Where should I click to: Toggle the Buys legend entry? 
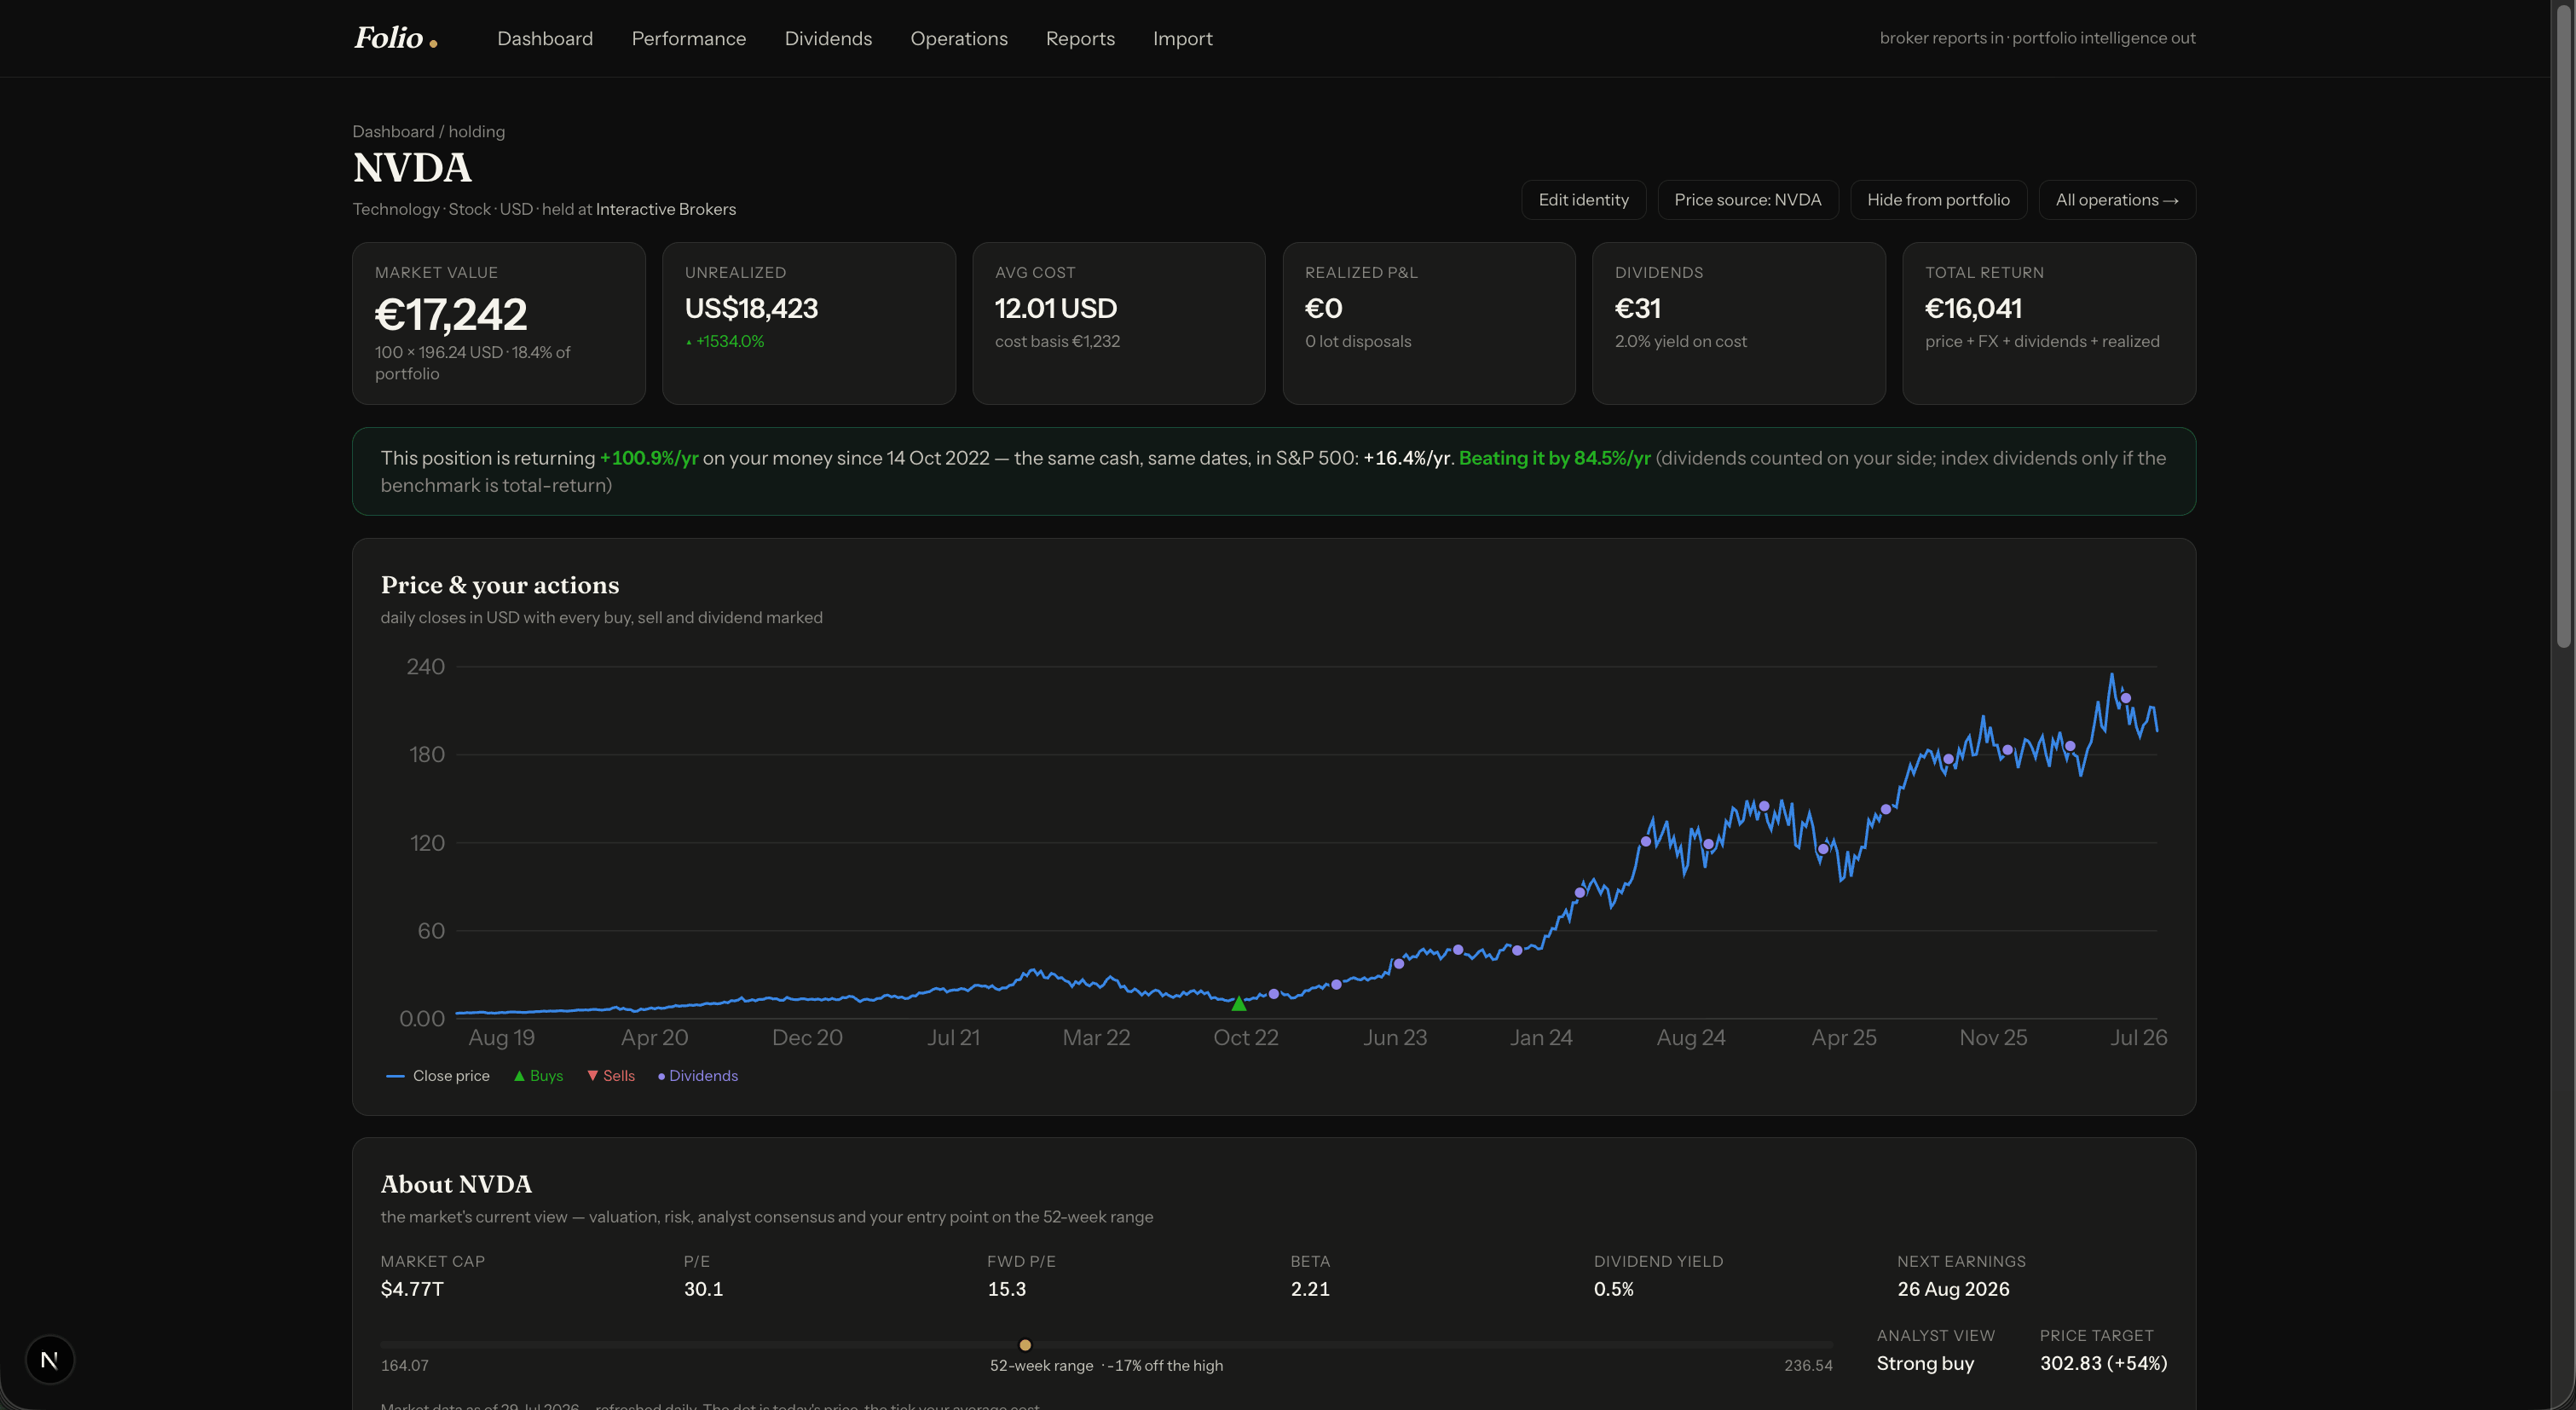pos(538,1076)
